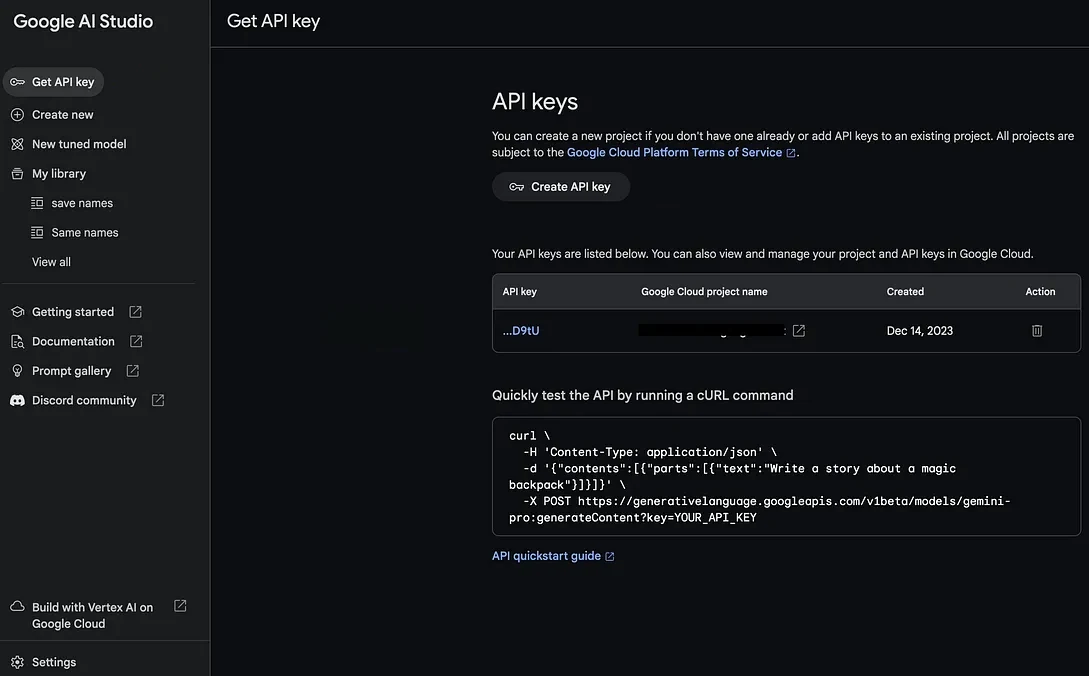Click the New tuned model icon
Viewport: 1089px width, 676px height.
coord(17,144)
